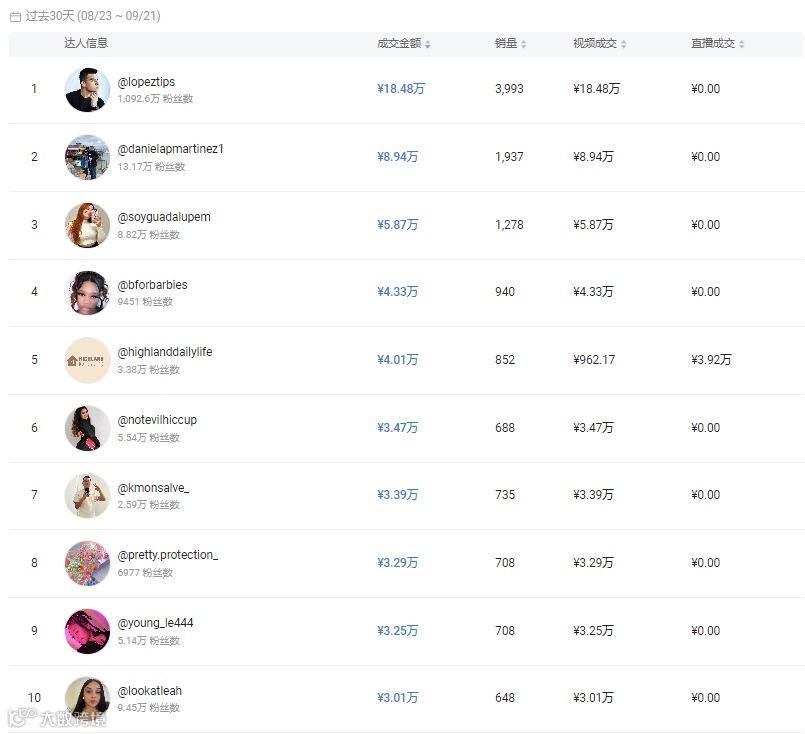Sort by 直播成交 column arrow
The image size is (805, 734).
click(742, 44)
